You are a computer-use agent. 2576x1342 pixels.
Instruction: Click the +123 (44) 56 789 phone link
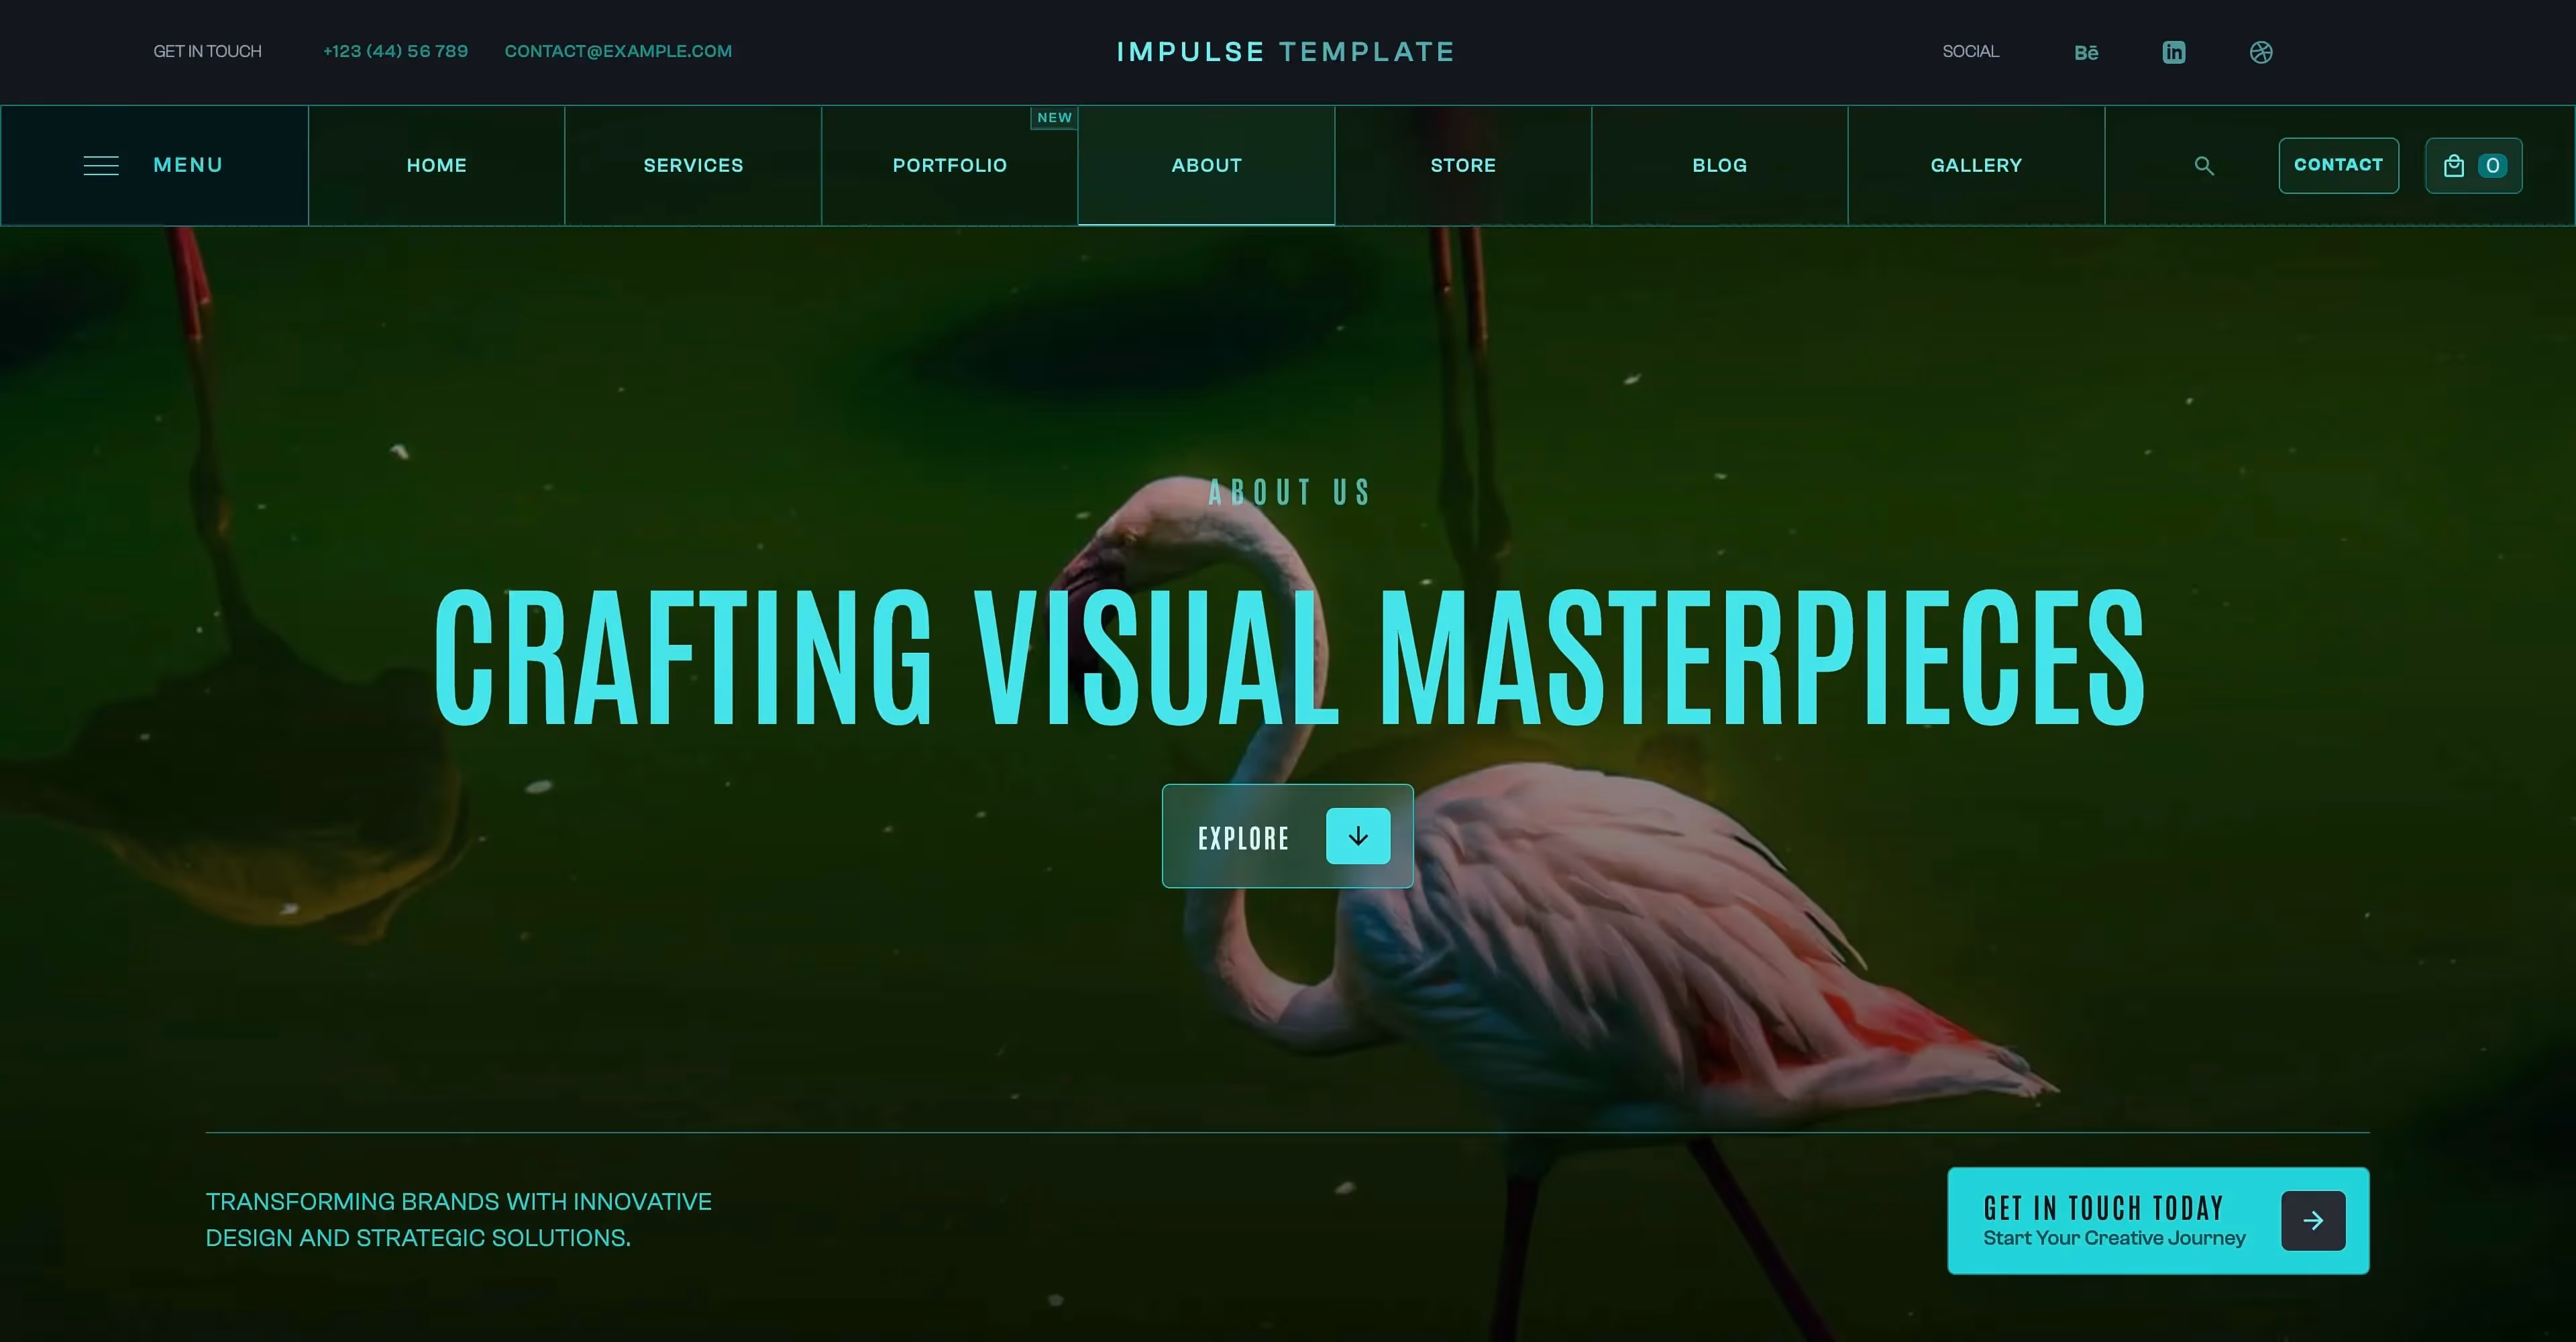395,51
